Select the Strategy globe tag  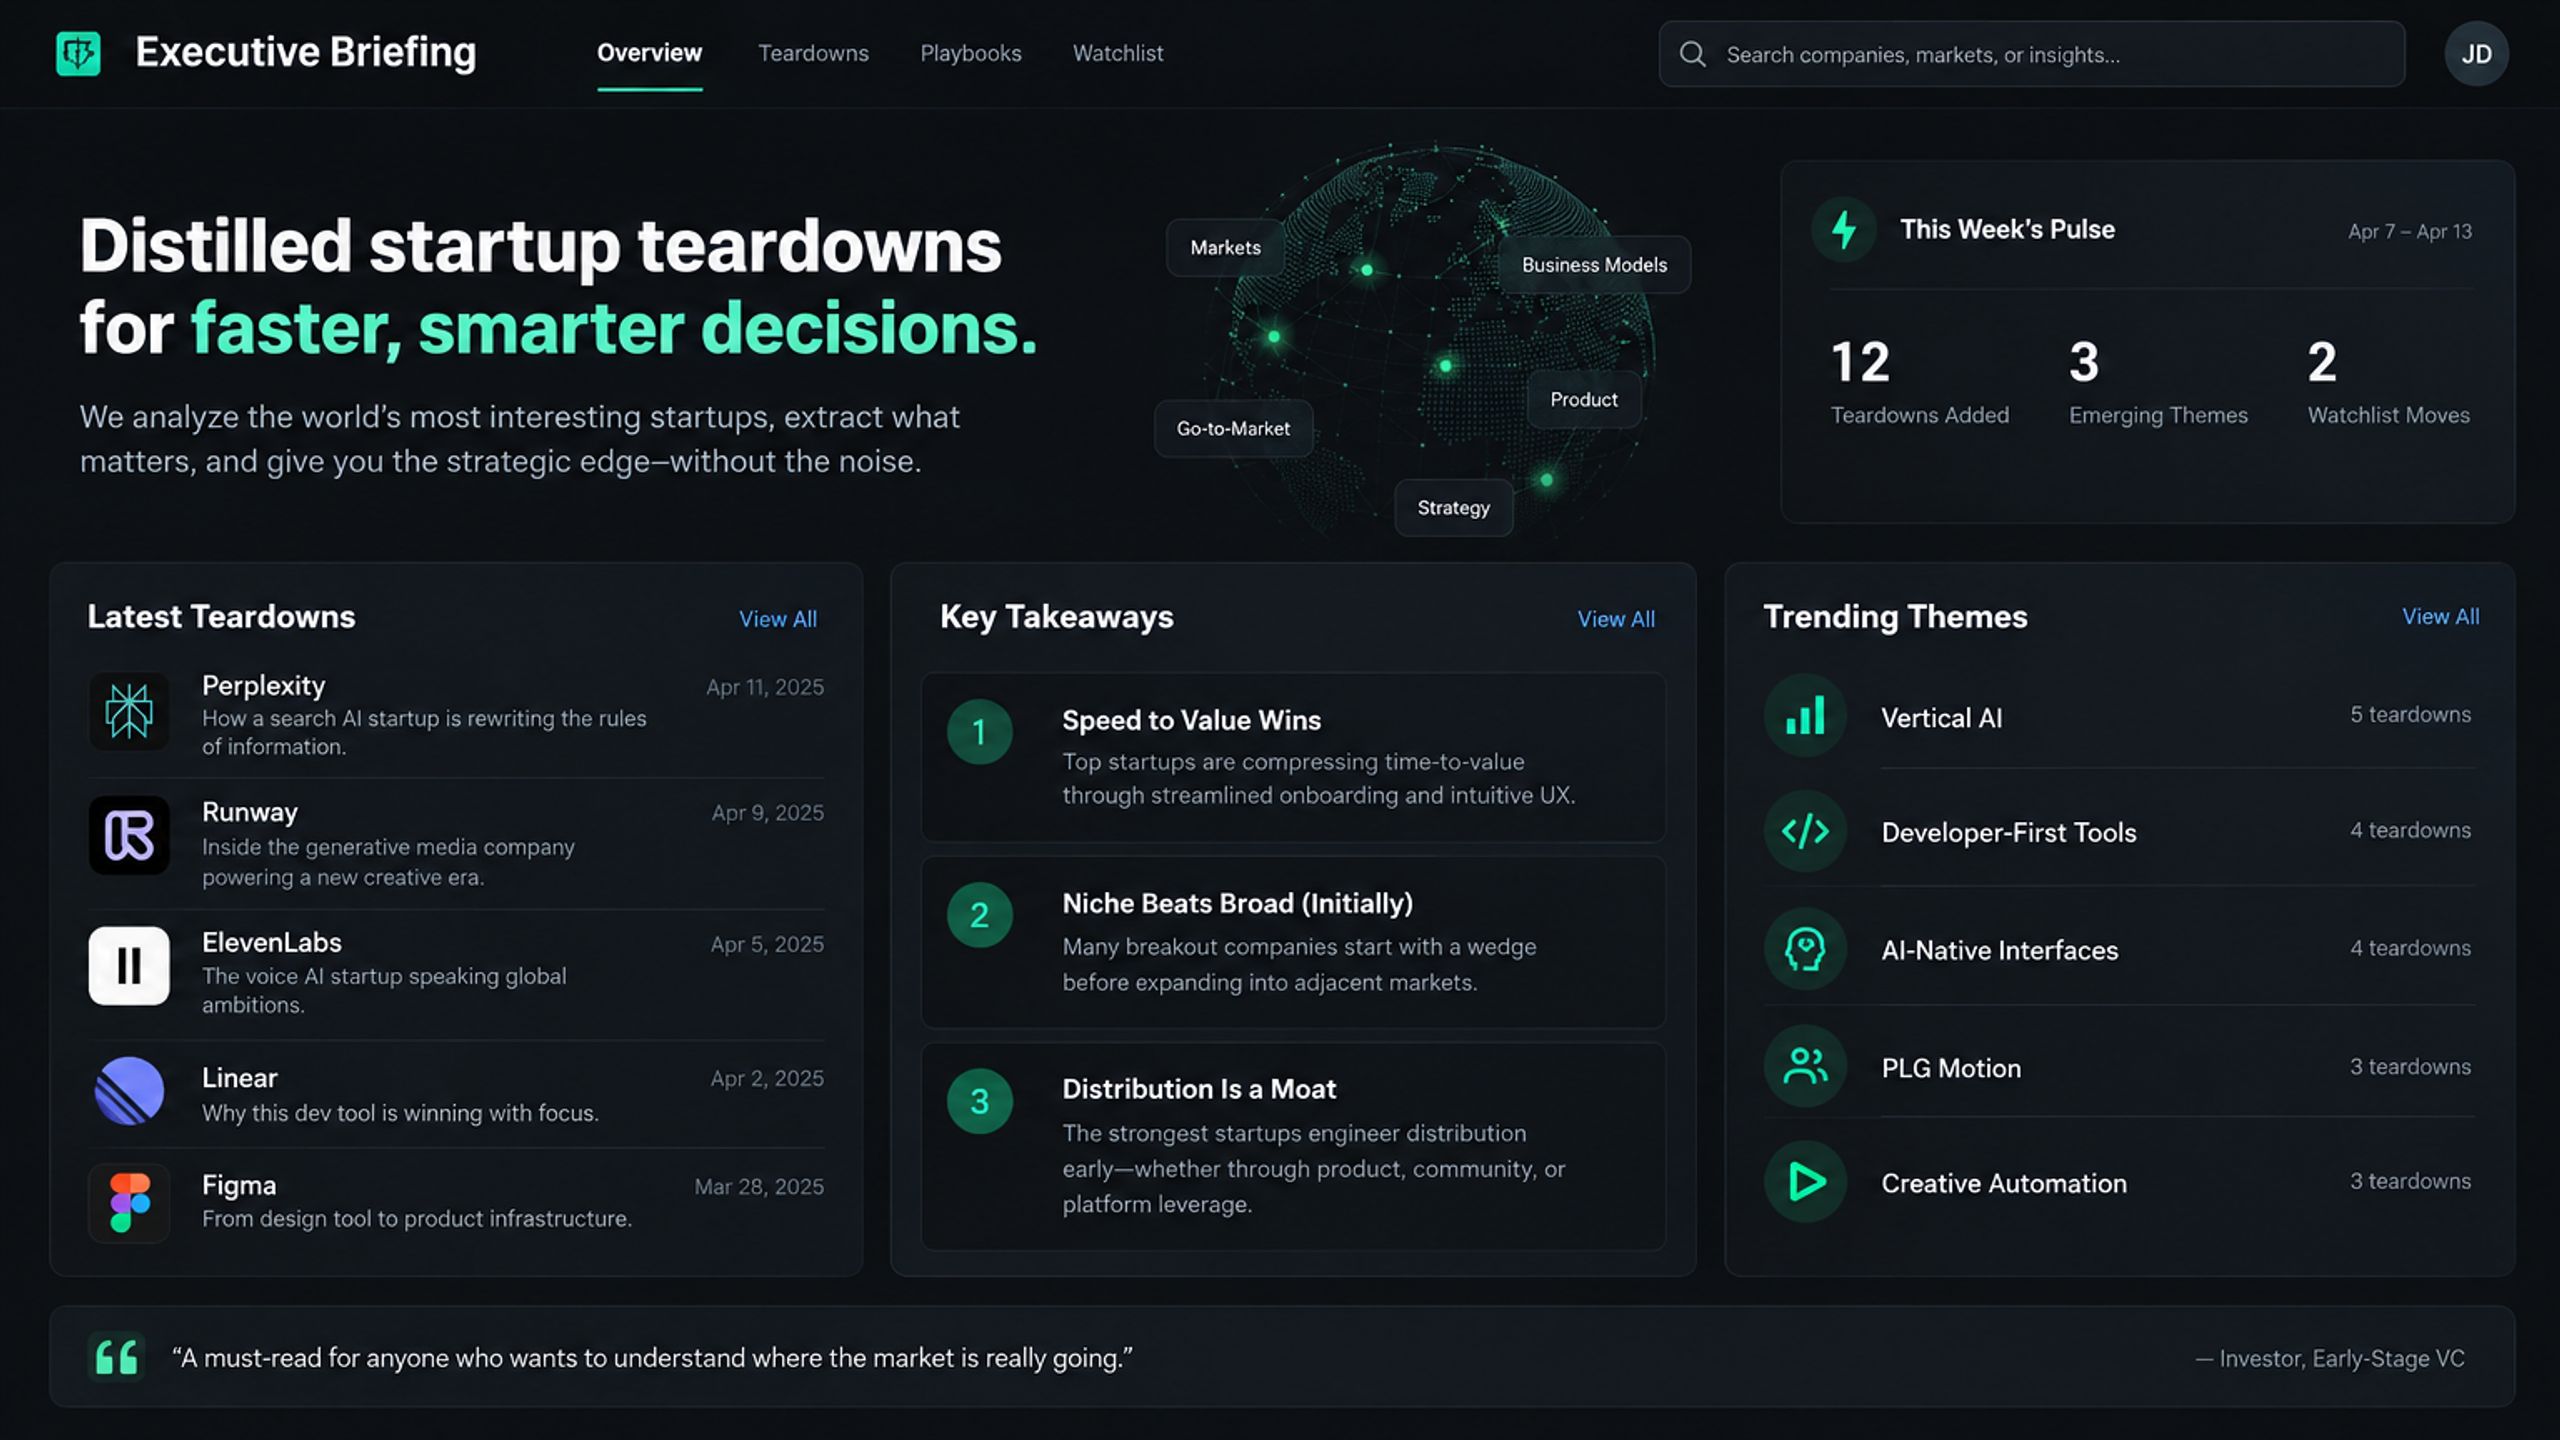pos(1453,507)
